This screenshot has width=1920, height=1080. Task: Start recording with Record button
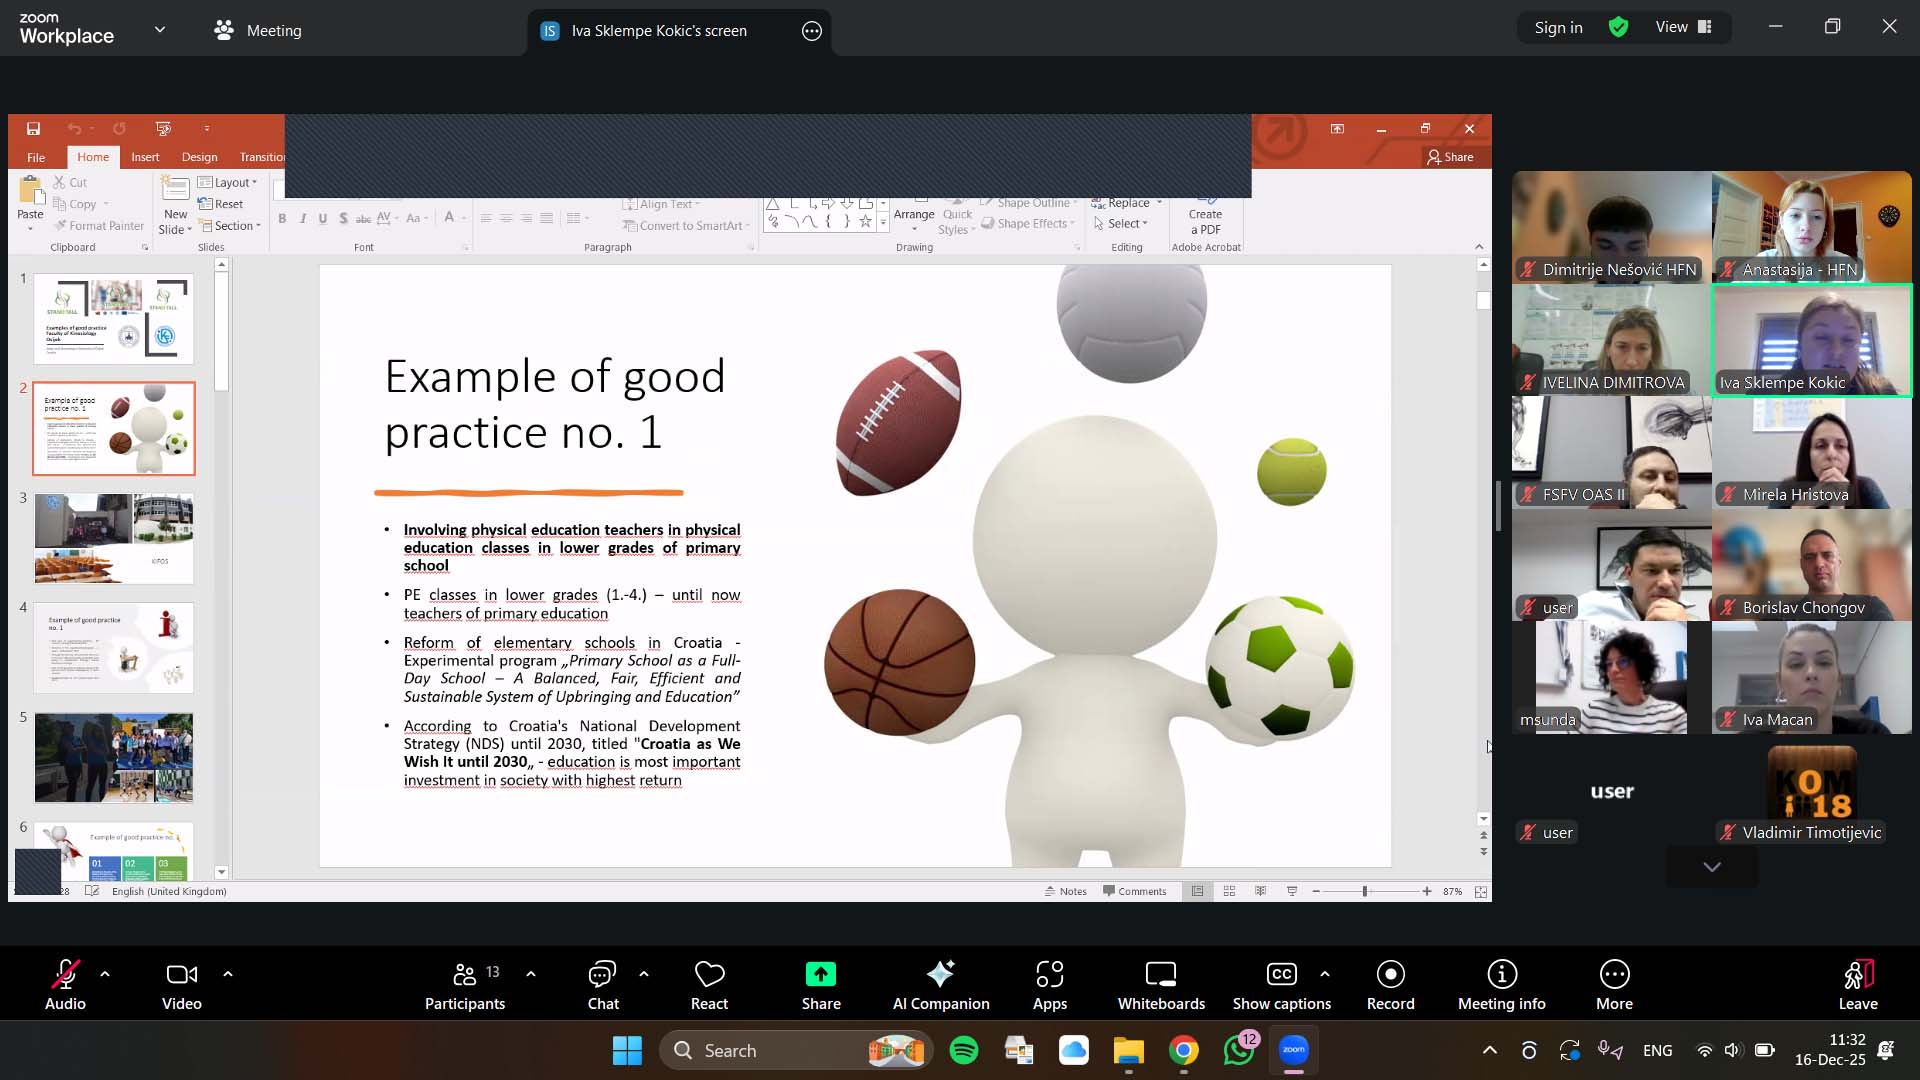click(1390, 985)
